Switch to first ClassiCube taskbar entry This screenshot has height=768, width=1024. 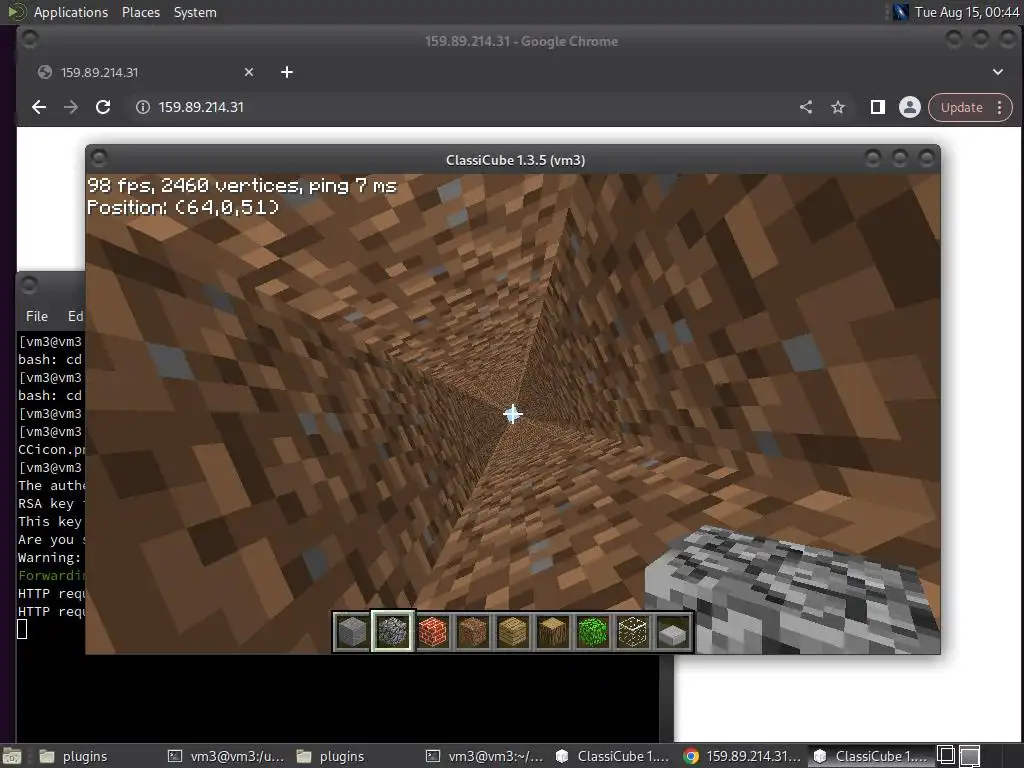[612, 756]
